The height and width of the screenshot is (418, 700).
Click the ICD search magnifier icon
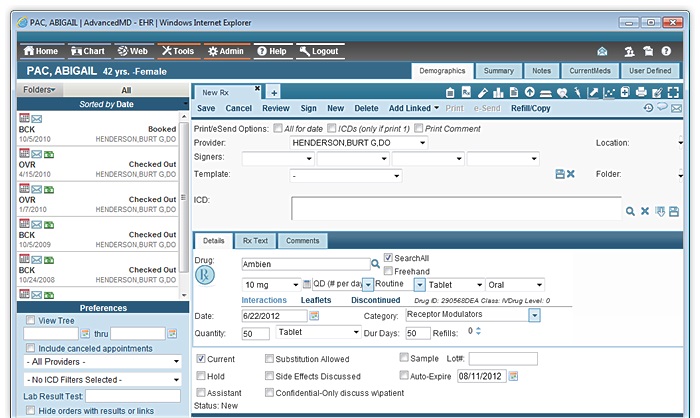(631, 211)
